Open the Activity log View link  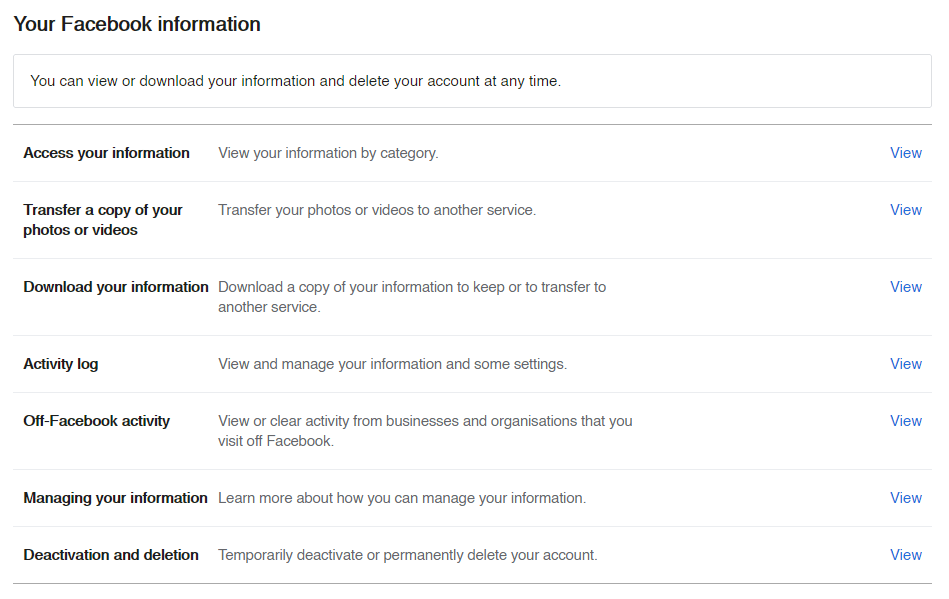coord(905,364)
